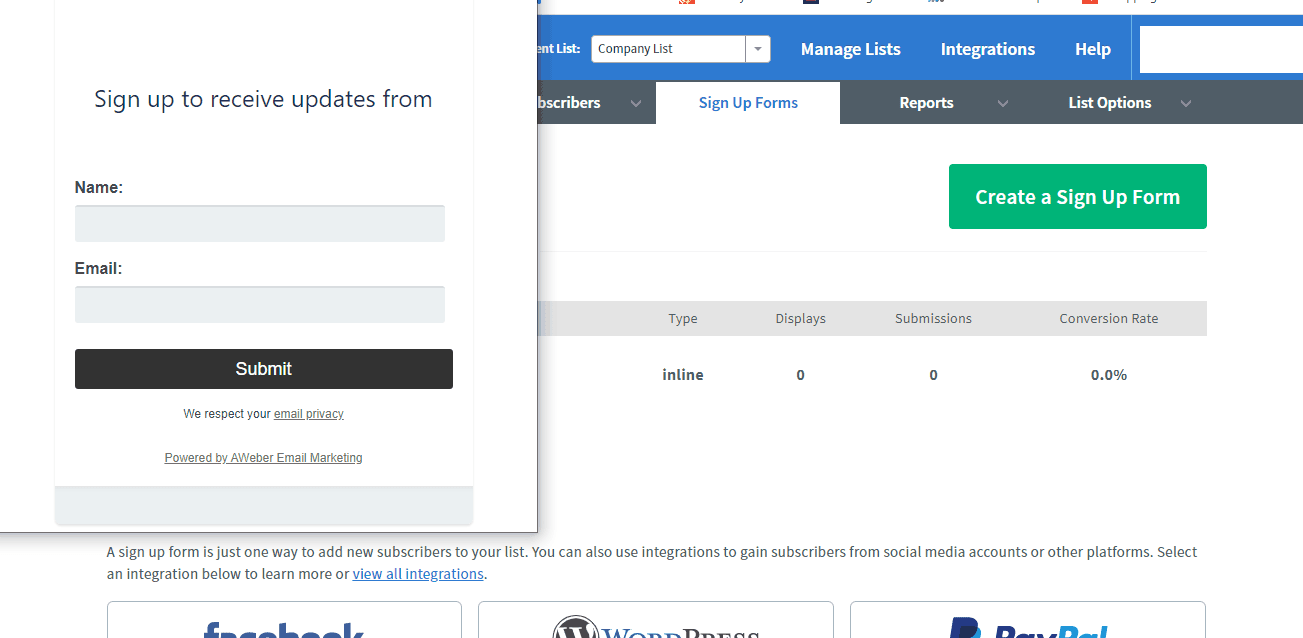The image size is (1303, 638).
Task: Expand the Subscribers tab chevron
Action: pos(636,103)
